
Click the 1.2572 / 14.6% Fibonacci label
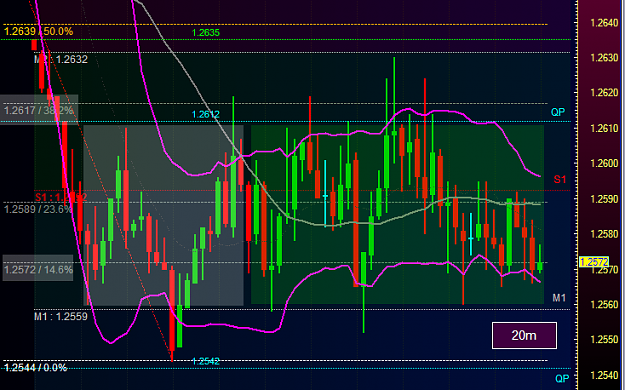38,270
